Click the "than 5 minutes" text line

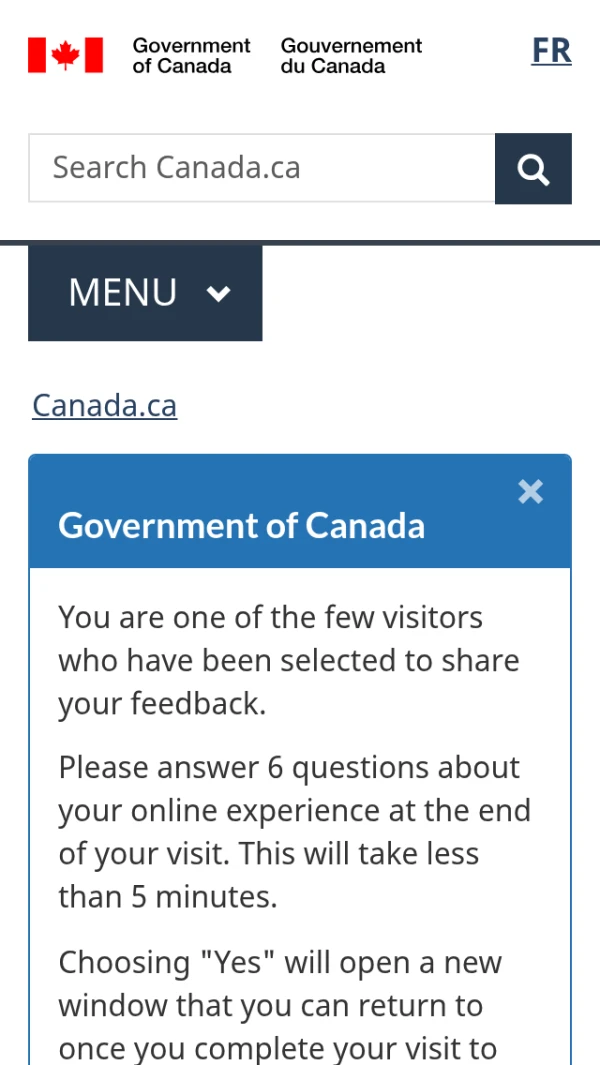(x=167, y=897)
